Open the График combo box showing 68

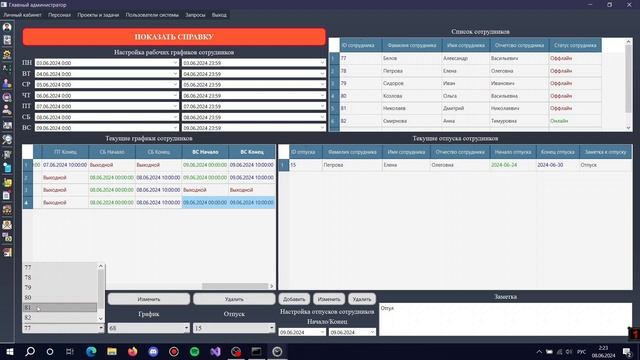tap(149, 328)
